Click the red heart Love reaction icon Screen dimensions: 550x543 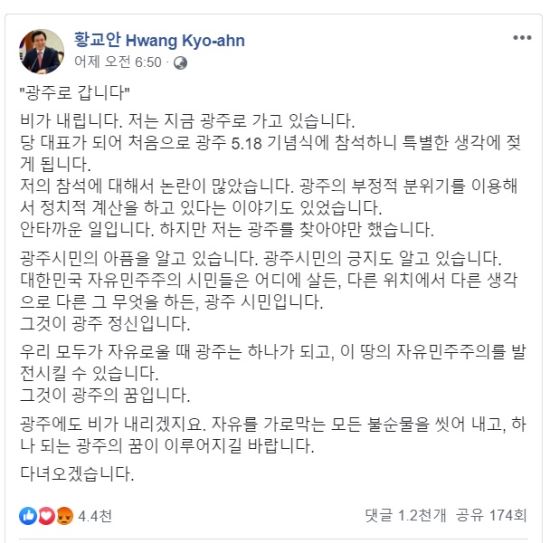pos(46,516)
